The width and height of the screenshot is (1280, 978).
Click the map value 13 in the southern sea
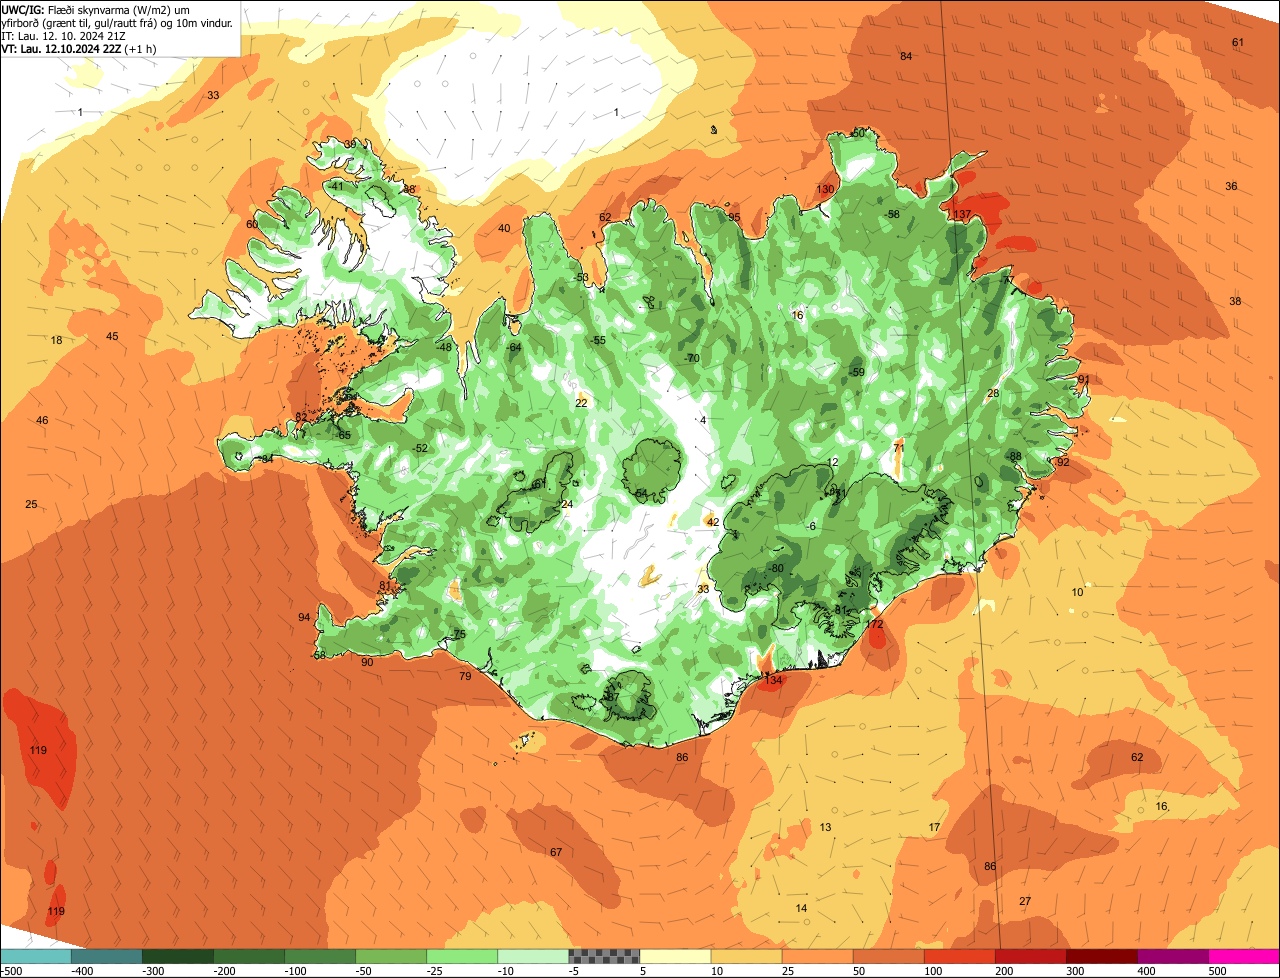(x=825, y=827)
